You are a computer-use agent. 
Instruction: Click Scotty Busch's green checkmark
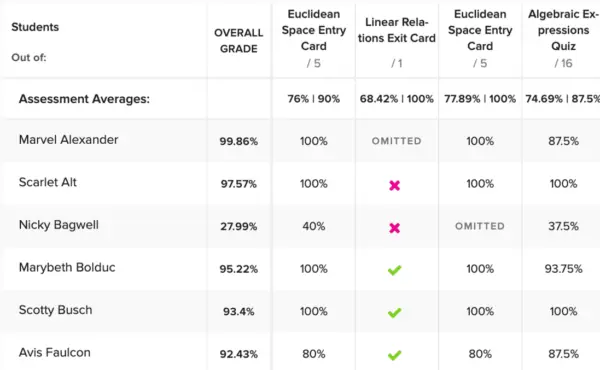(x=395, y=313)
